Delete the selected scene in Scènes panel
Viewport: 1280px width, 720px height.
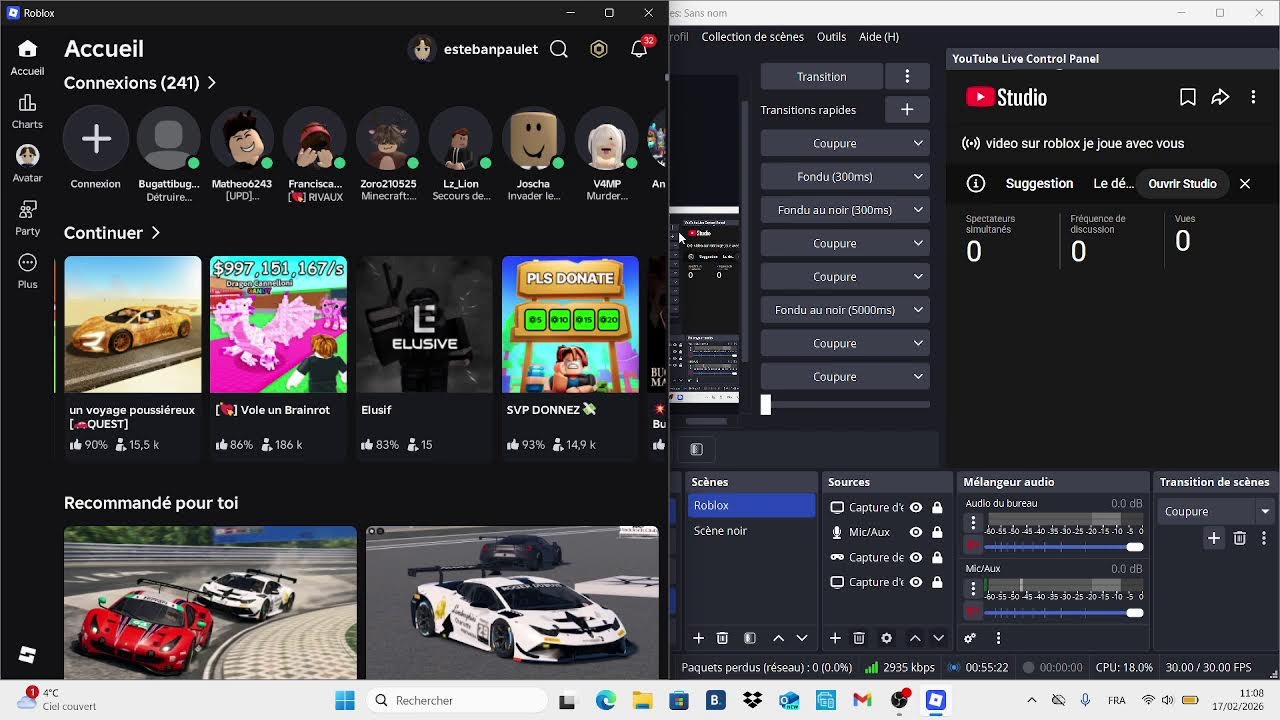722,638
